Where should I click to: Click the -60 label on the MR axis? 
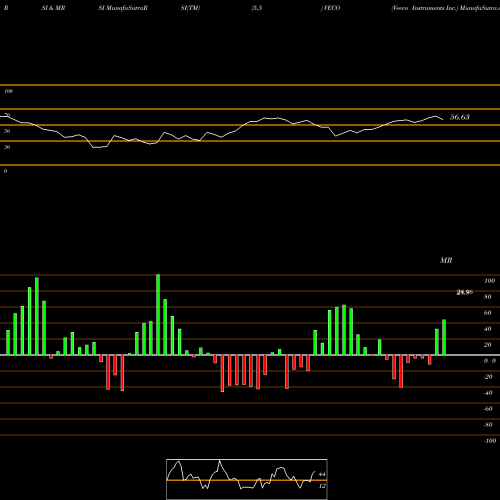(488, 409)
